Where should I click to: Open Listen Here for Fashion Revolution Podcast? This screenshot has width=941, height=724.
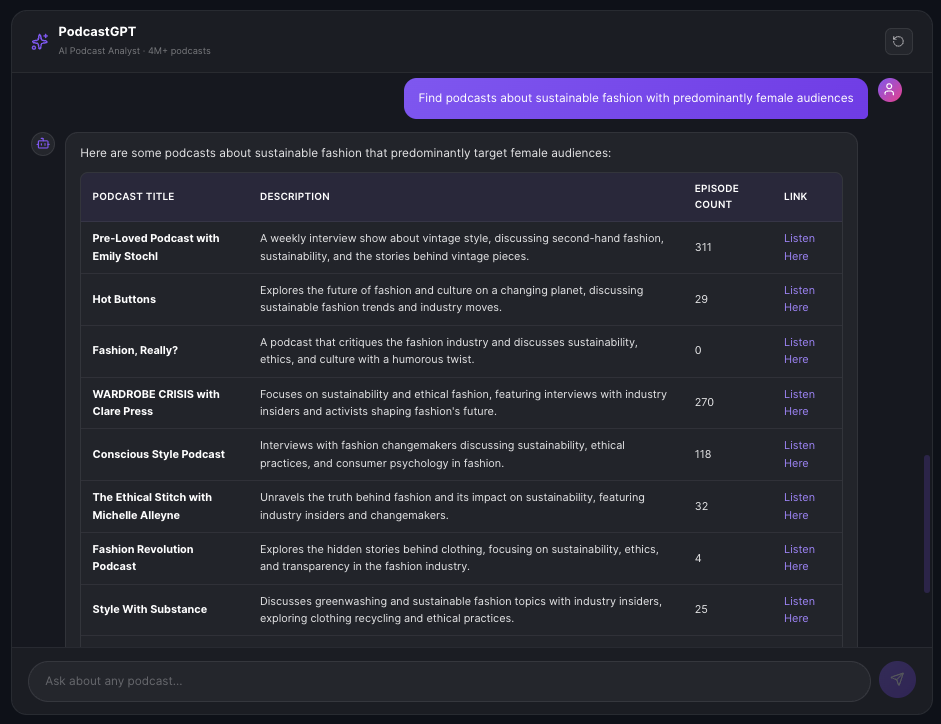point(798,558)
